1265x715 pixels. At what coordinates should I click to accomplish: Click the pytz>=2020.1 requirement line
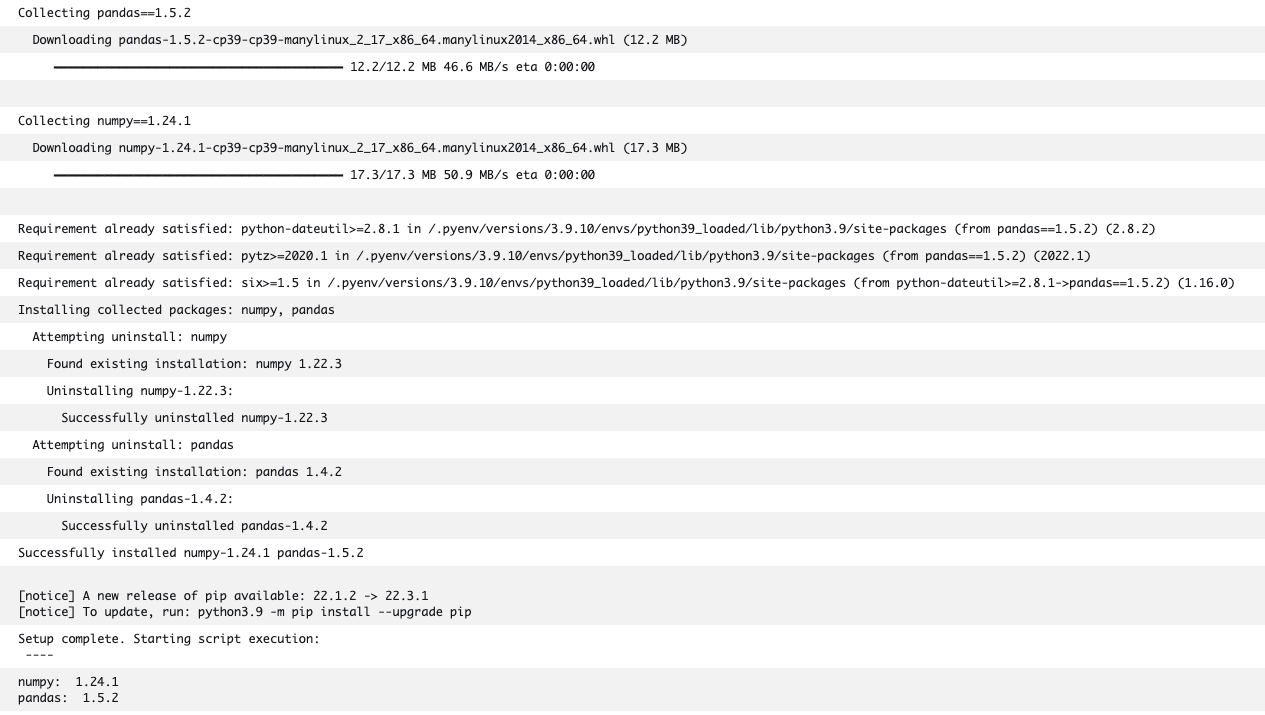[x=554, y=256]
